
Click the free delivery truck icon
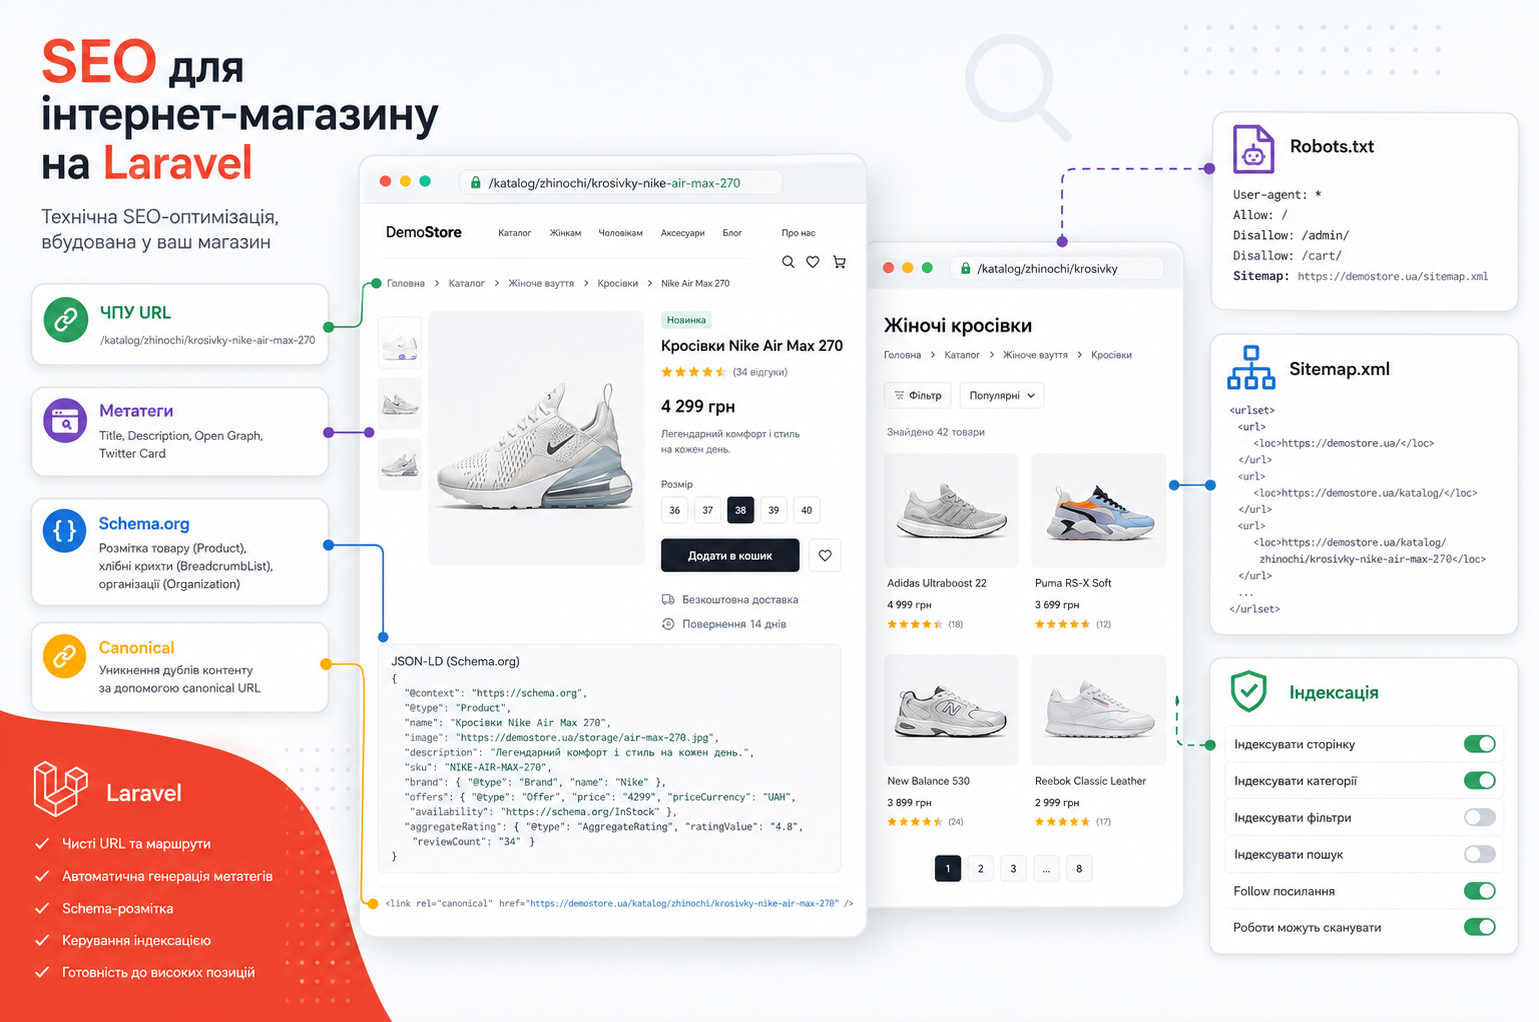tap(668, 599)
